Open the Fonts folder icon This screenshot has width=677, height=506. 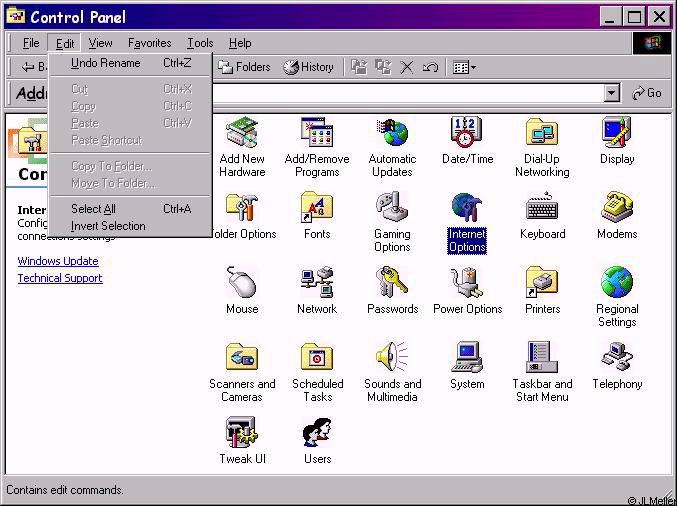(x=317, y=207)
